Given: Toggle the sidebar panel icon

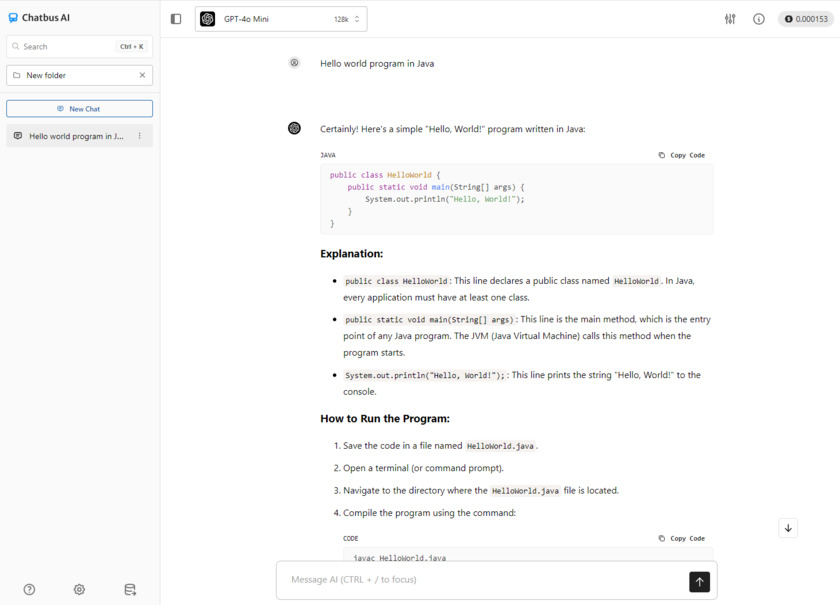Looking at the screenshot, I should coord(176,19).
